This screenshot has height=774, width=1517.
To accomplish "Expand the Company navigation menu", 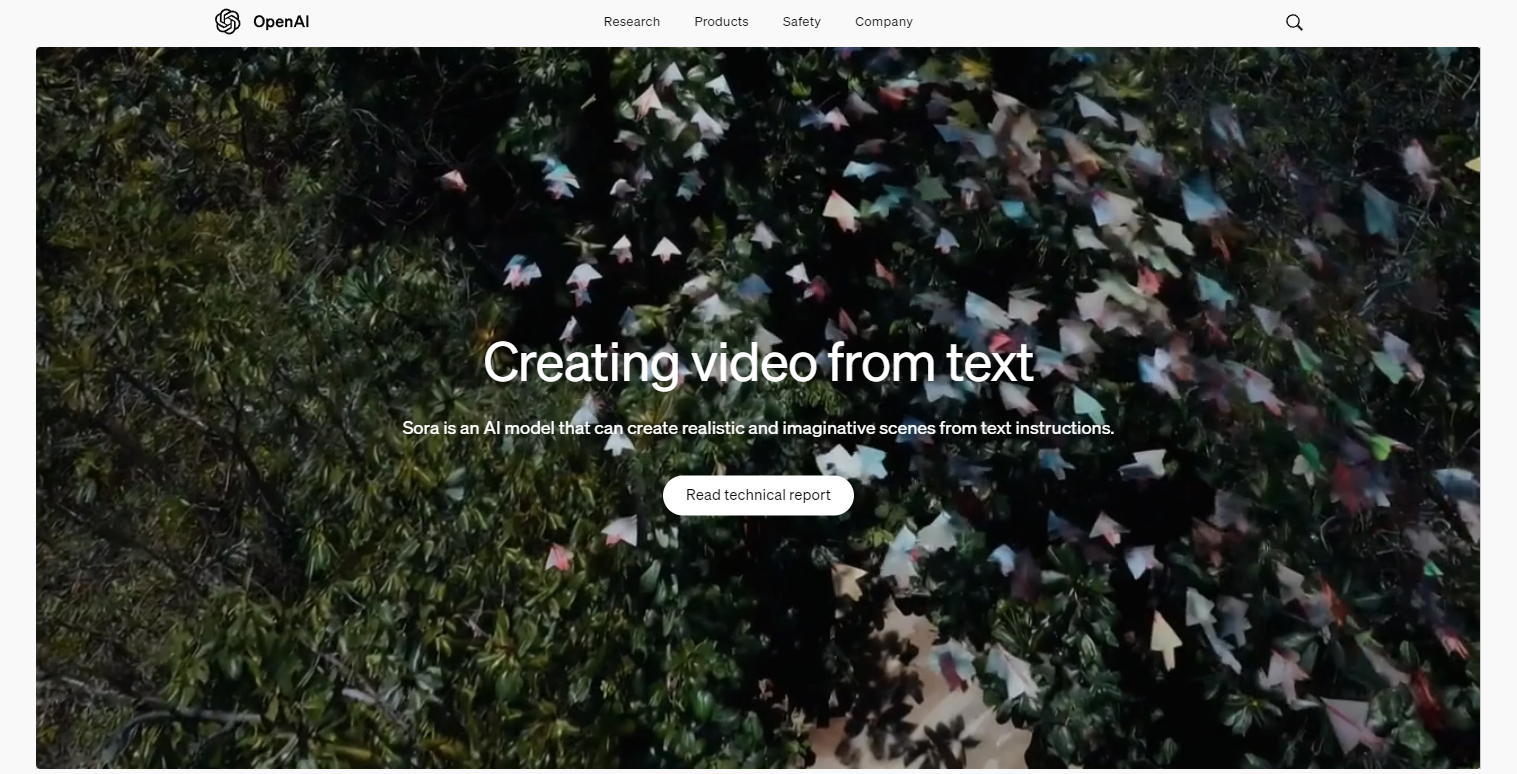I will (883, 22).
